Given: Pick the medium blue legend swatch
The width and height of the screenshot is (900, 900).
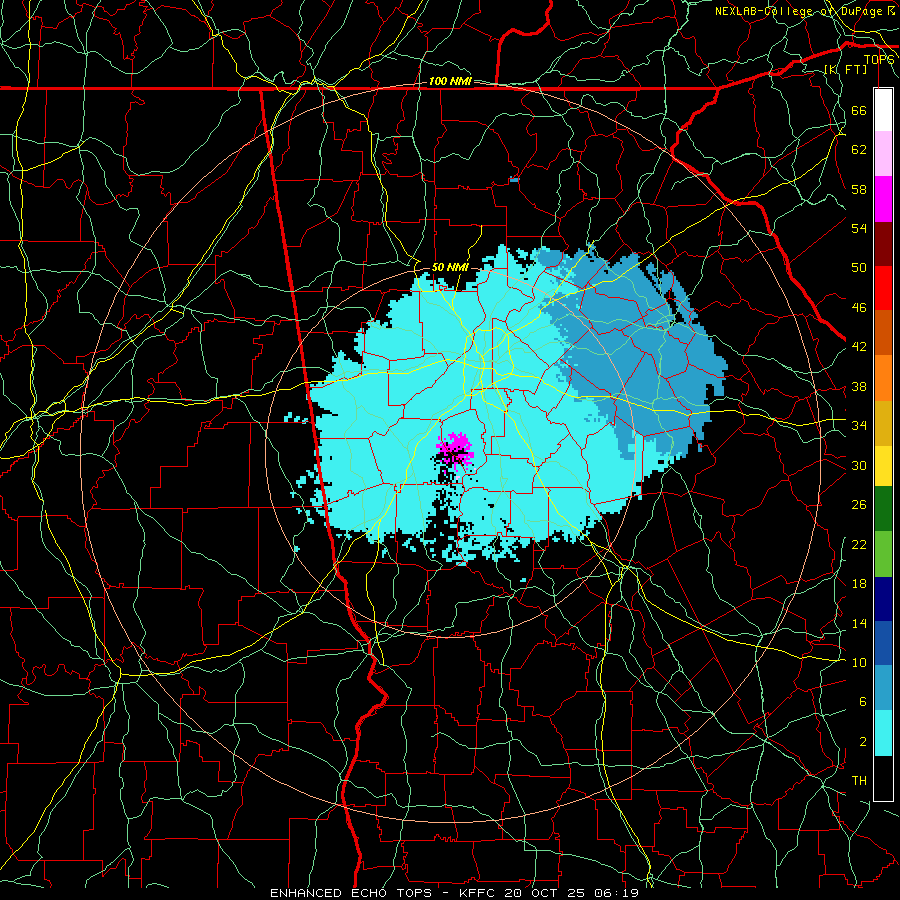Looking at the screenshot, I should 883,643.
